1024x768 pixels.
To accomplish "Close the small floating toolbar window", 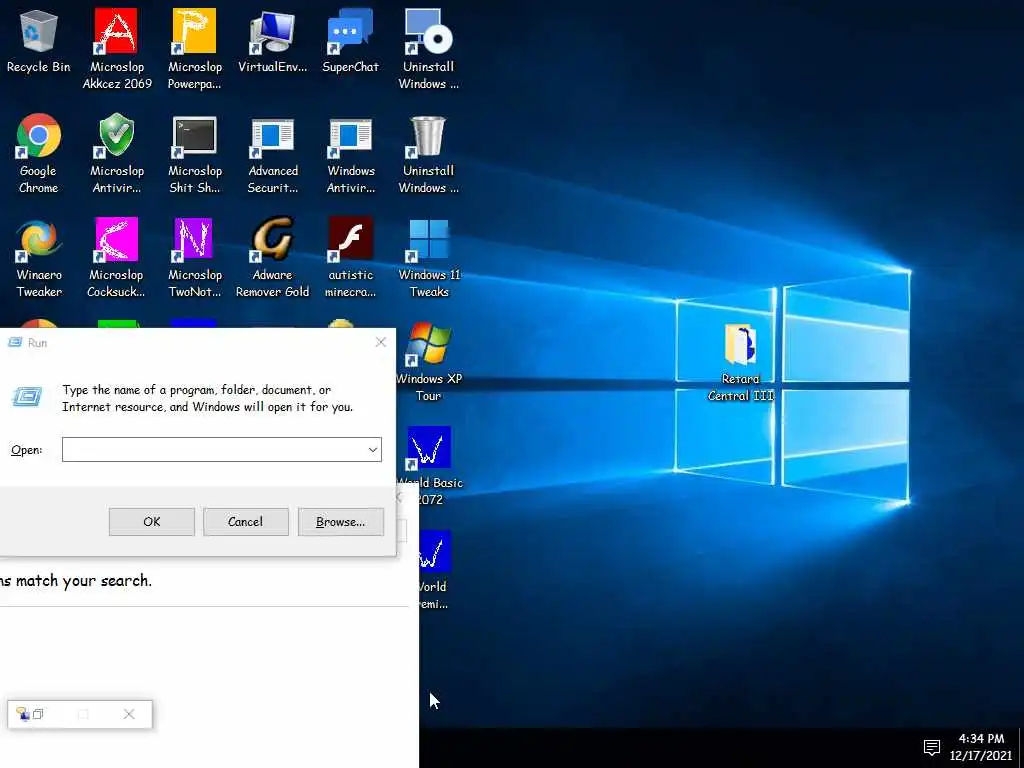I will tap(129, 714).
